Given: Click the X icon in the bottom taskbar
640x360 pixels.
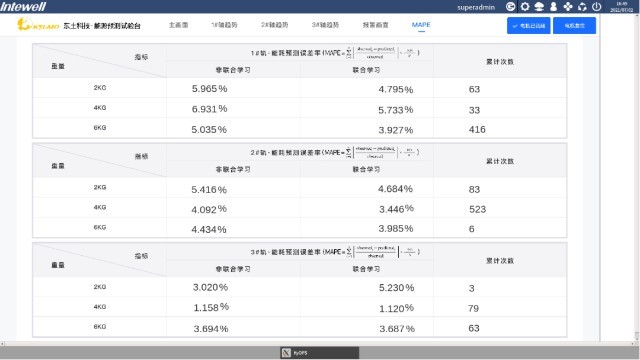Looking at the screenshot, I should pos(287,353).
